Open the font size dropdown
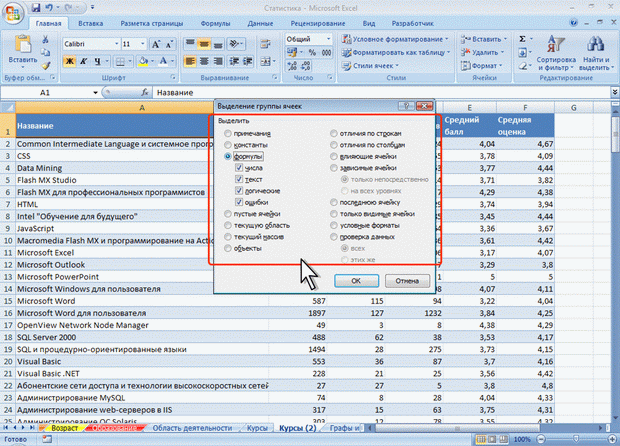Image resolution: width=620 pixels, height=446 pixels. pyautogui.click(x=143, y=44)
